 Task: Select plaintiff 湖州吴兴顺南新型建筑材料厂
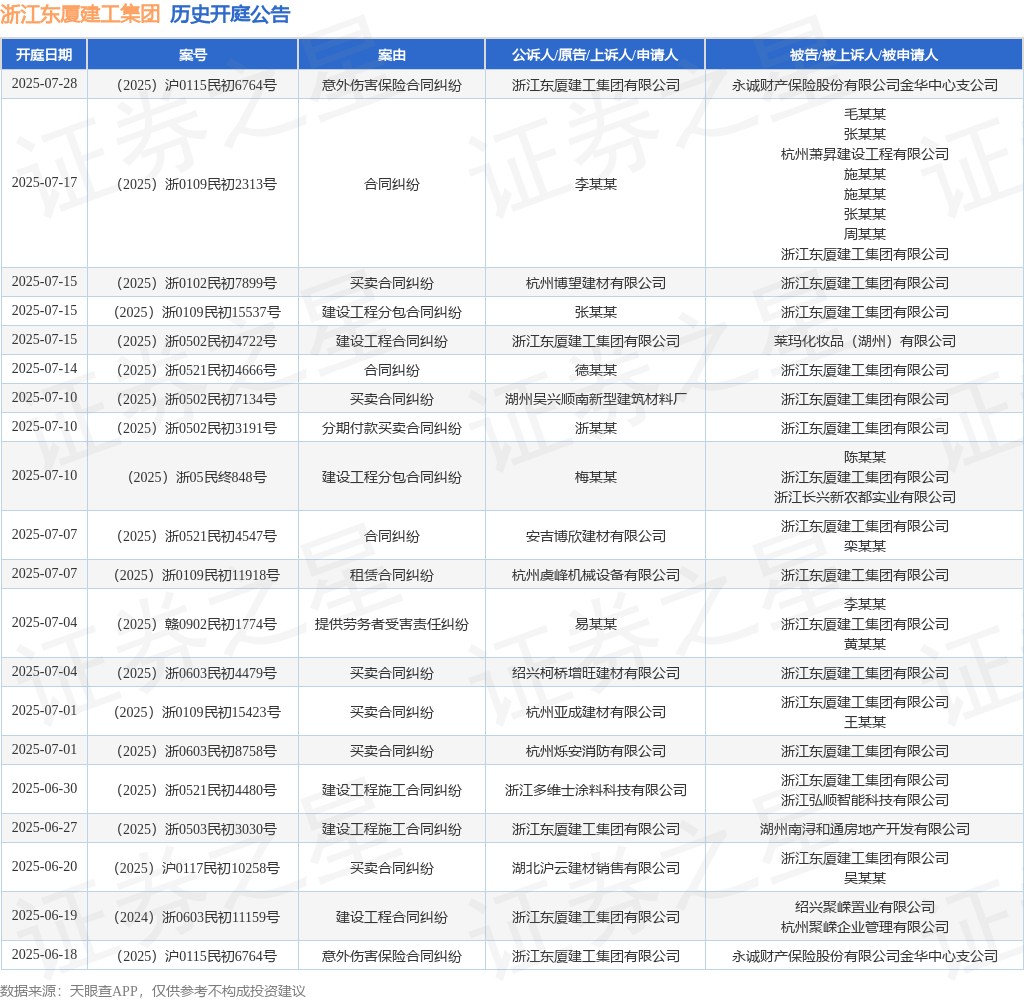596,399
